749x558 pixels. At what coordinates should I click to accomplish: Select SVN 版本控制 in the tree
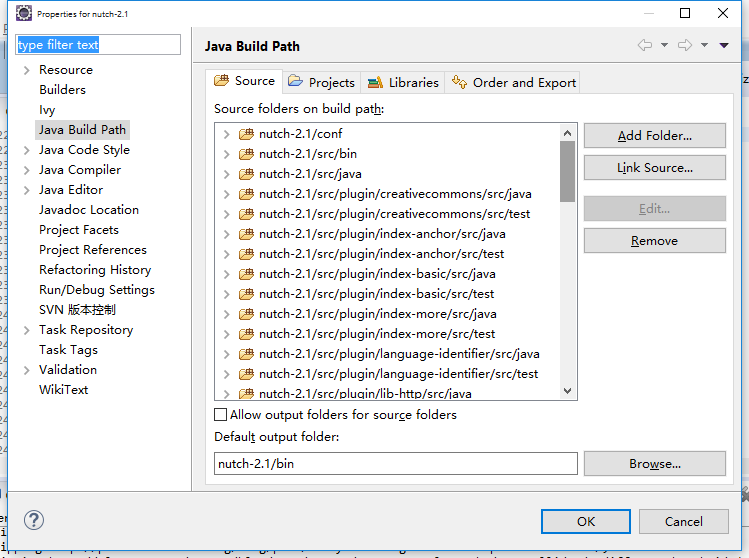point(77,310)
